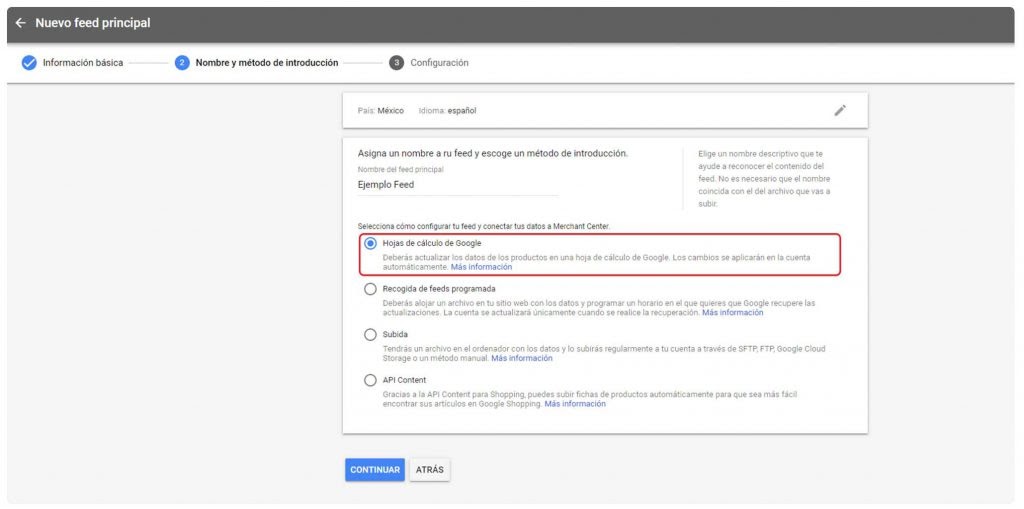Click the CONTINUAR button
The image size is (1024, 509).
click(x=375, y=470)
